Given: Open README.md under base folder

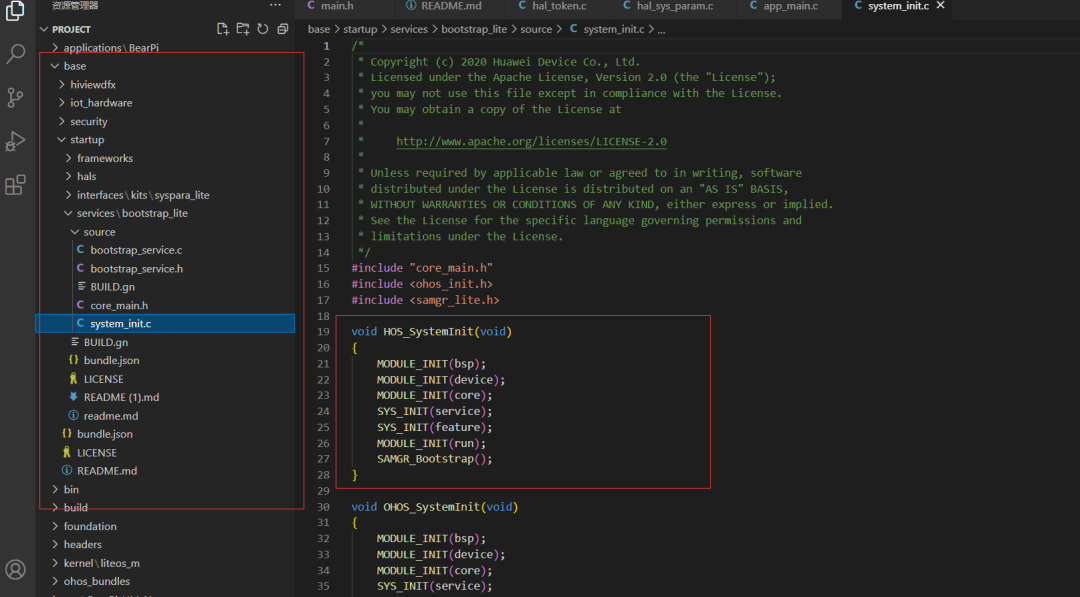Looking at the screenshot, I should click(107, 471).
